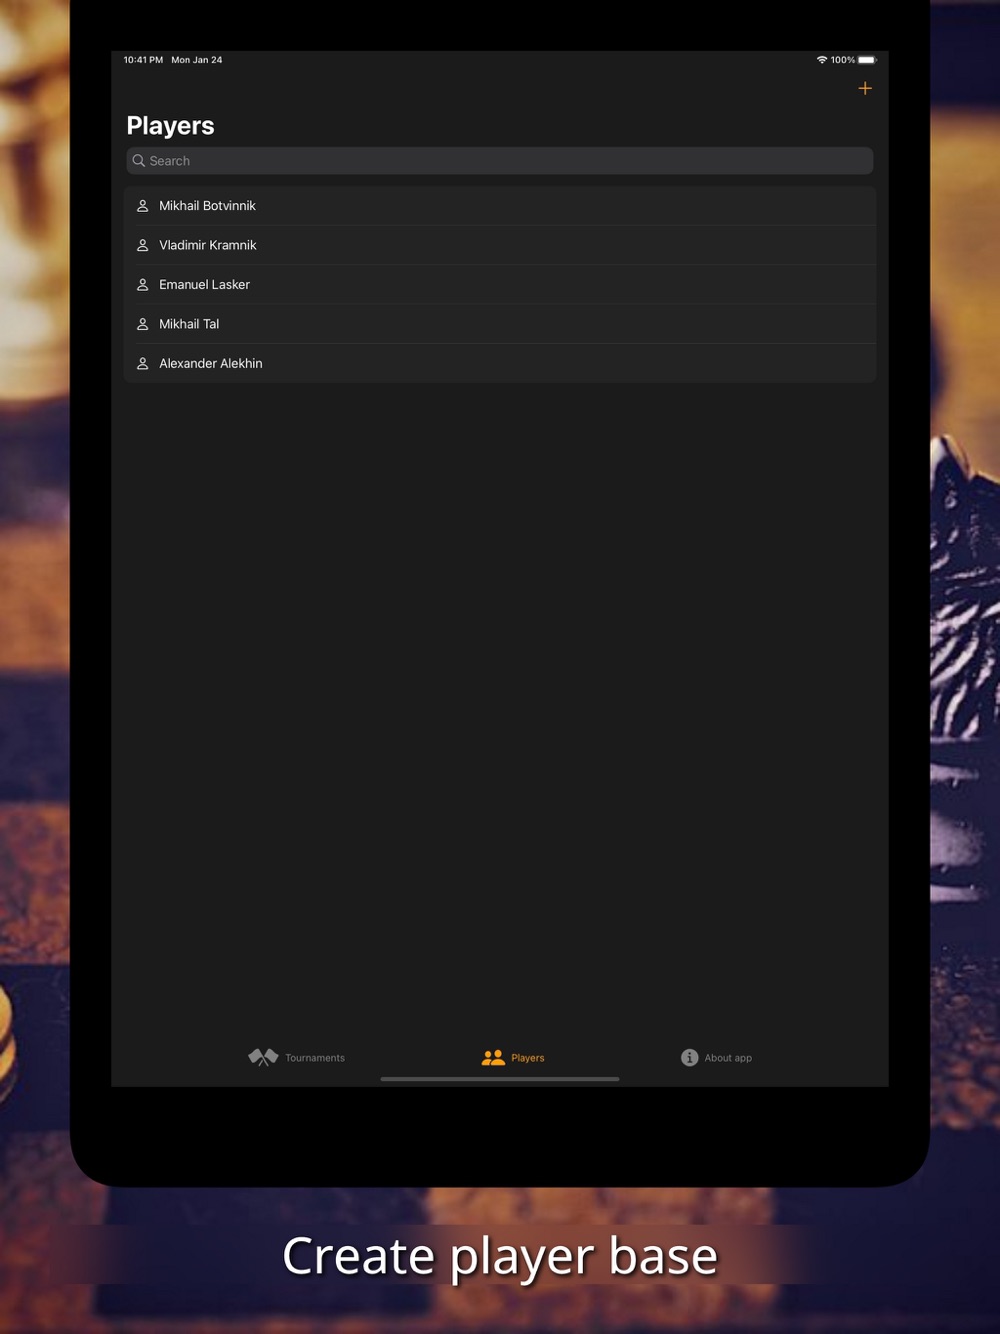Click the info circle About app icon
This screenshot has width=1000, height=1334.
(689, 1057)
